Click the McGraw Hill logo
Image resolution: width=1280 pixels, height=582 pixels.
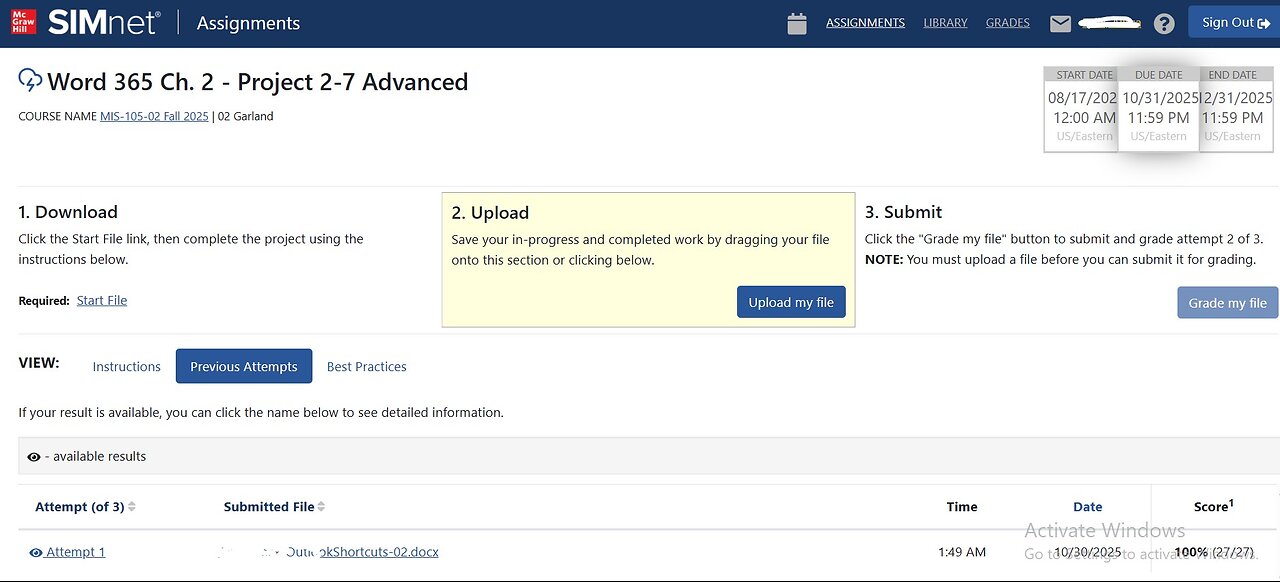coord(24,22)
